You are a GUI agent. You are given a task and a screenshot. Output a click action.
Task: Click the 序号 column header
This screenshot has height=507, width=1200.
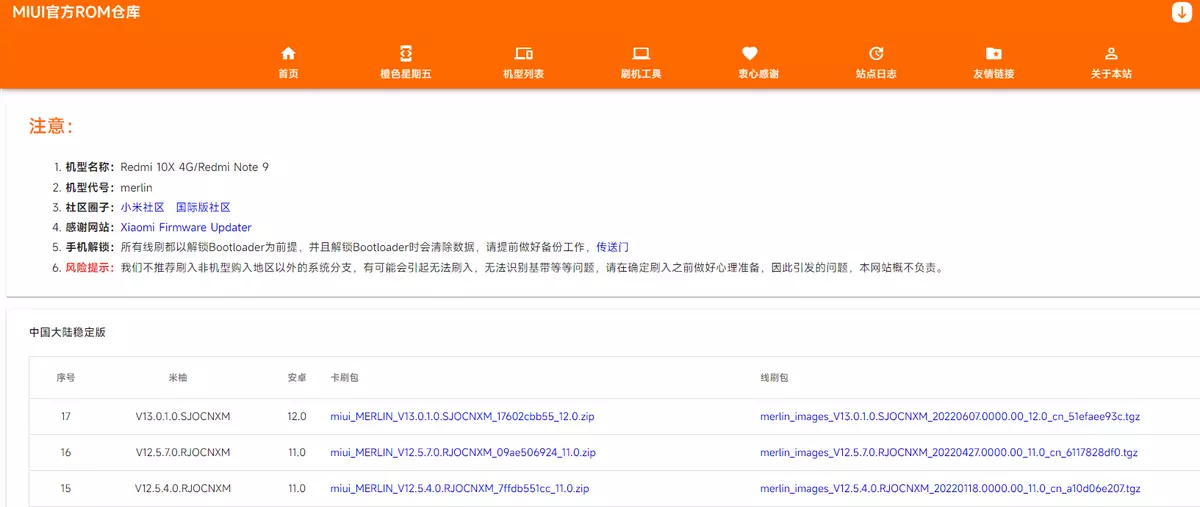click(66, 378)
